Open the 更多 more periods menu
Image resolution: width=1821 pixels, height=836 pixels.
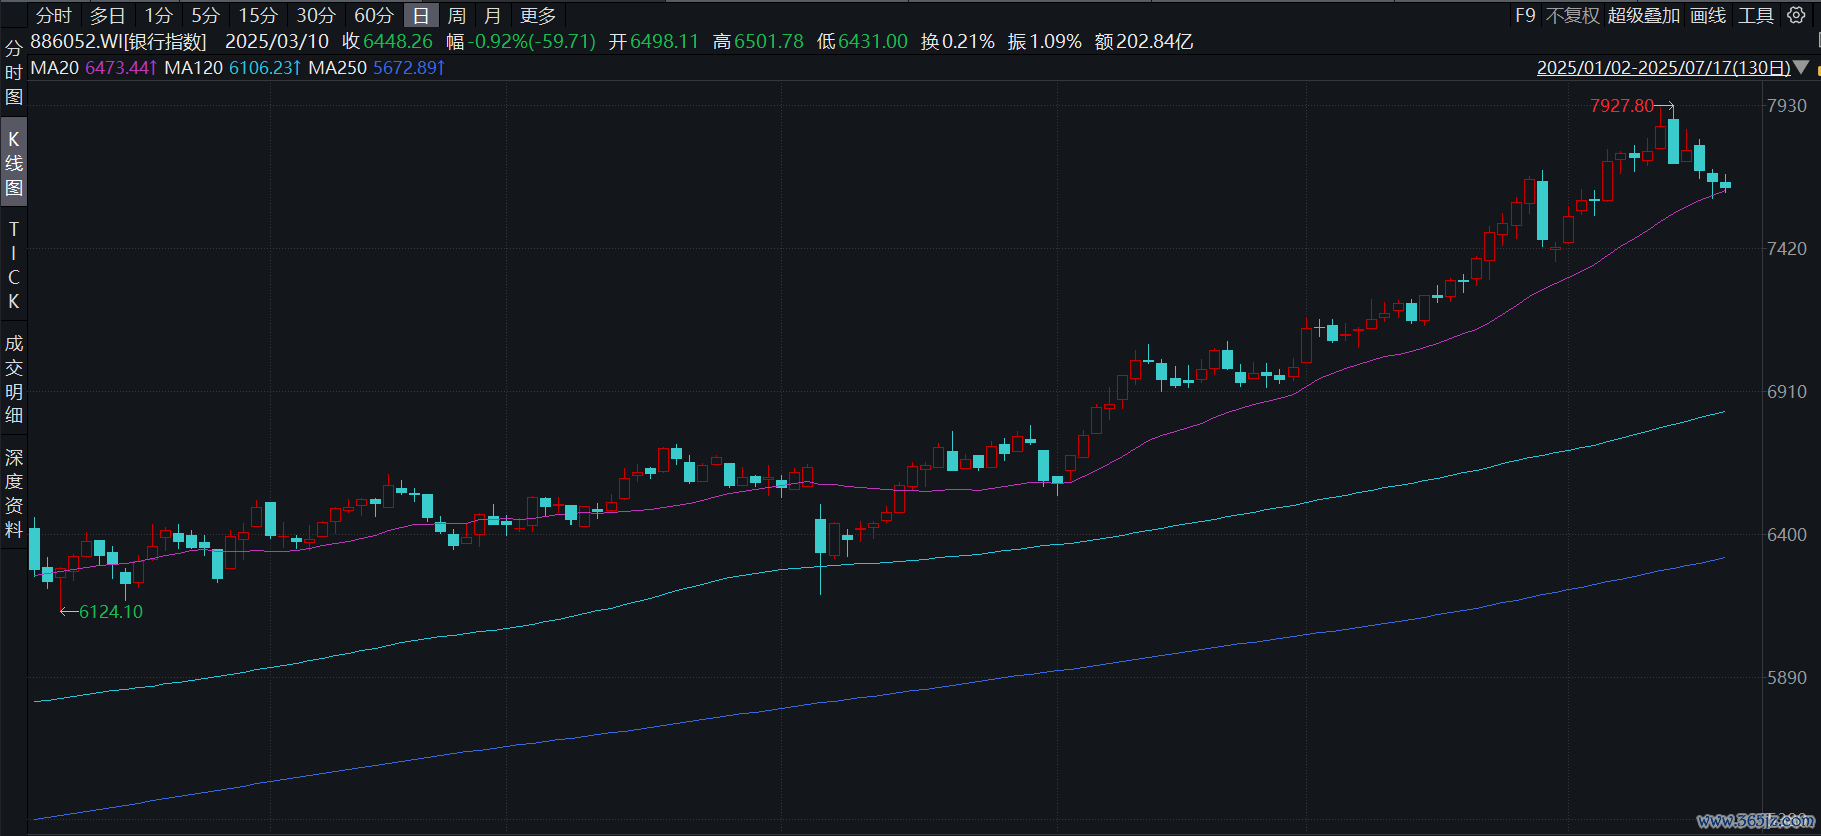coord(538,15)
